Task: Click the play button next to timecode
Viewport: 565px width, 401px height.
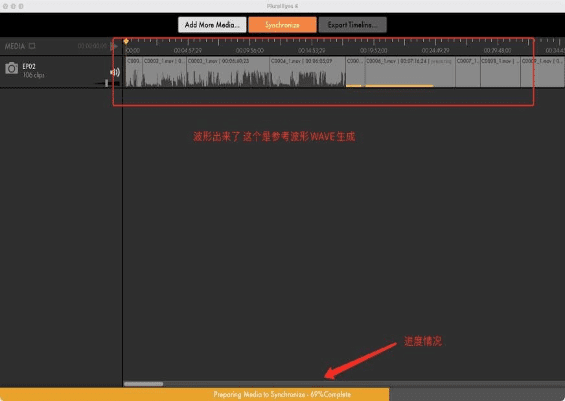Action: click(x=114, y=46)
